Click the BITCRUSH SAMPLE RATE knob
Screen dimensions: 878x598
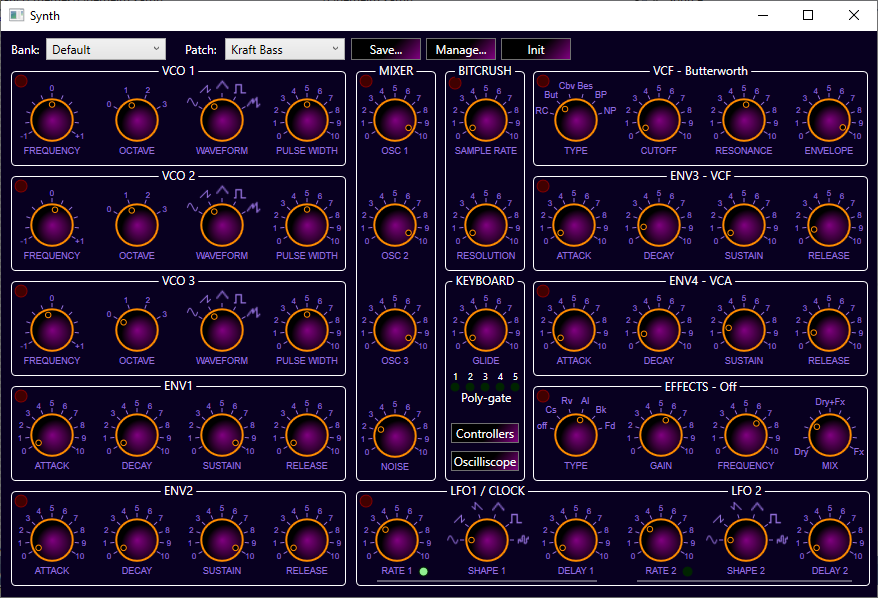pos(485,120)
